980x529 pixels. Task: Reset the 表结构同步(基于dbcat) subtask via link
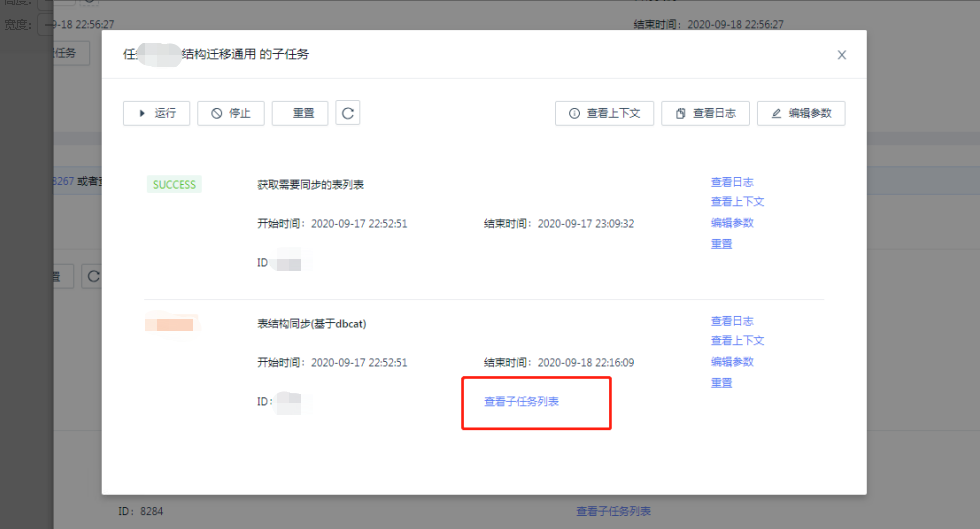click(x=721, y=383)
